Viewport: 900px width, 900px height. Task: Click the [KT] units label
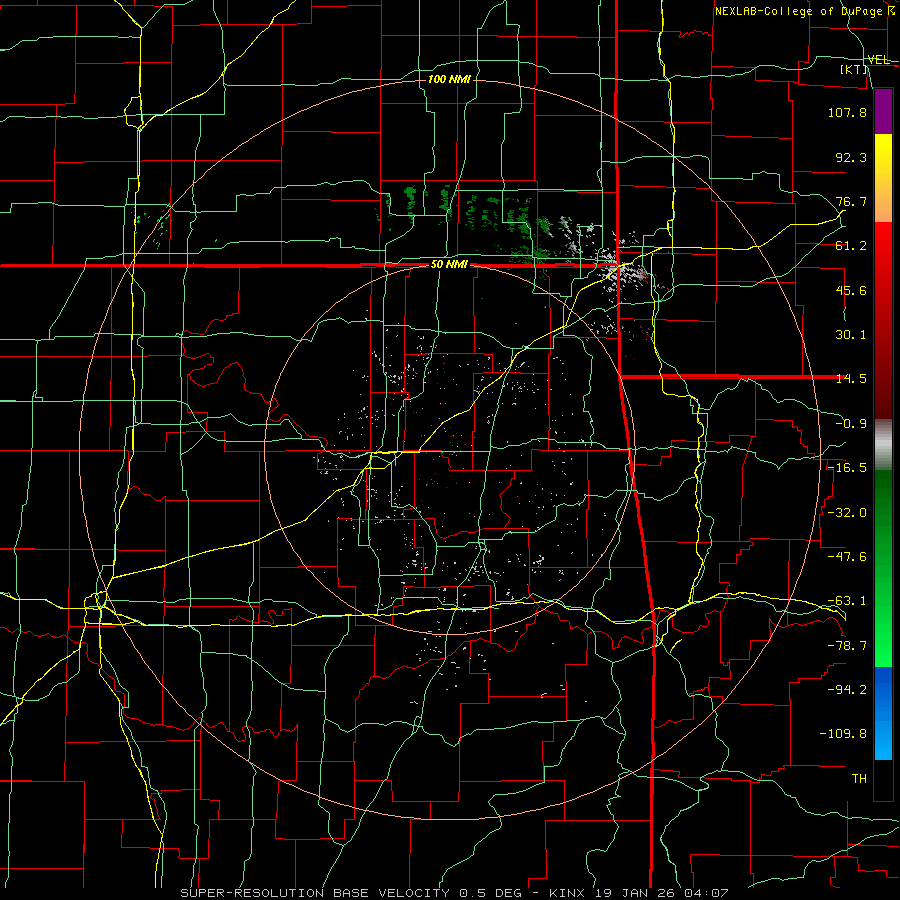[x=854, y=69]
